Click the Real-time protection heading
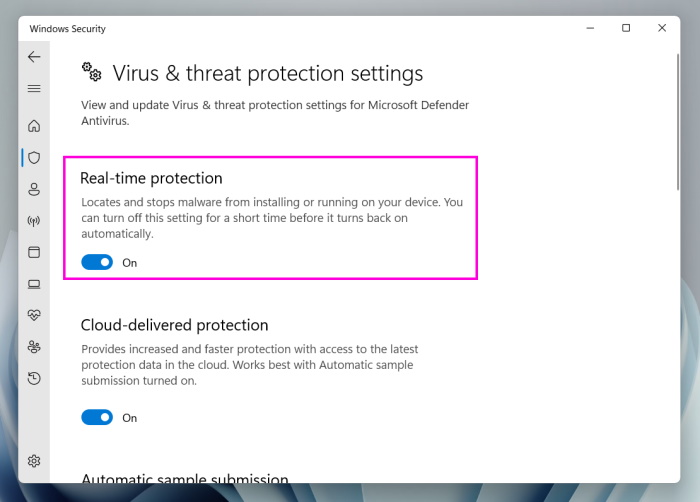Image resolution: width=700 pixels, height=502 pixels. pos(151,178)
